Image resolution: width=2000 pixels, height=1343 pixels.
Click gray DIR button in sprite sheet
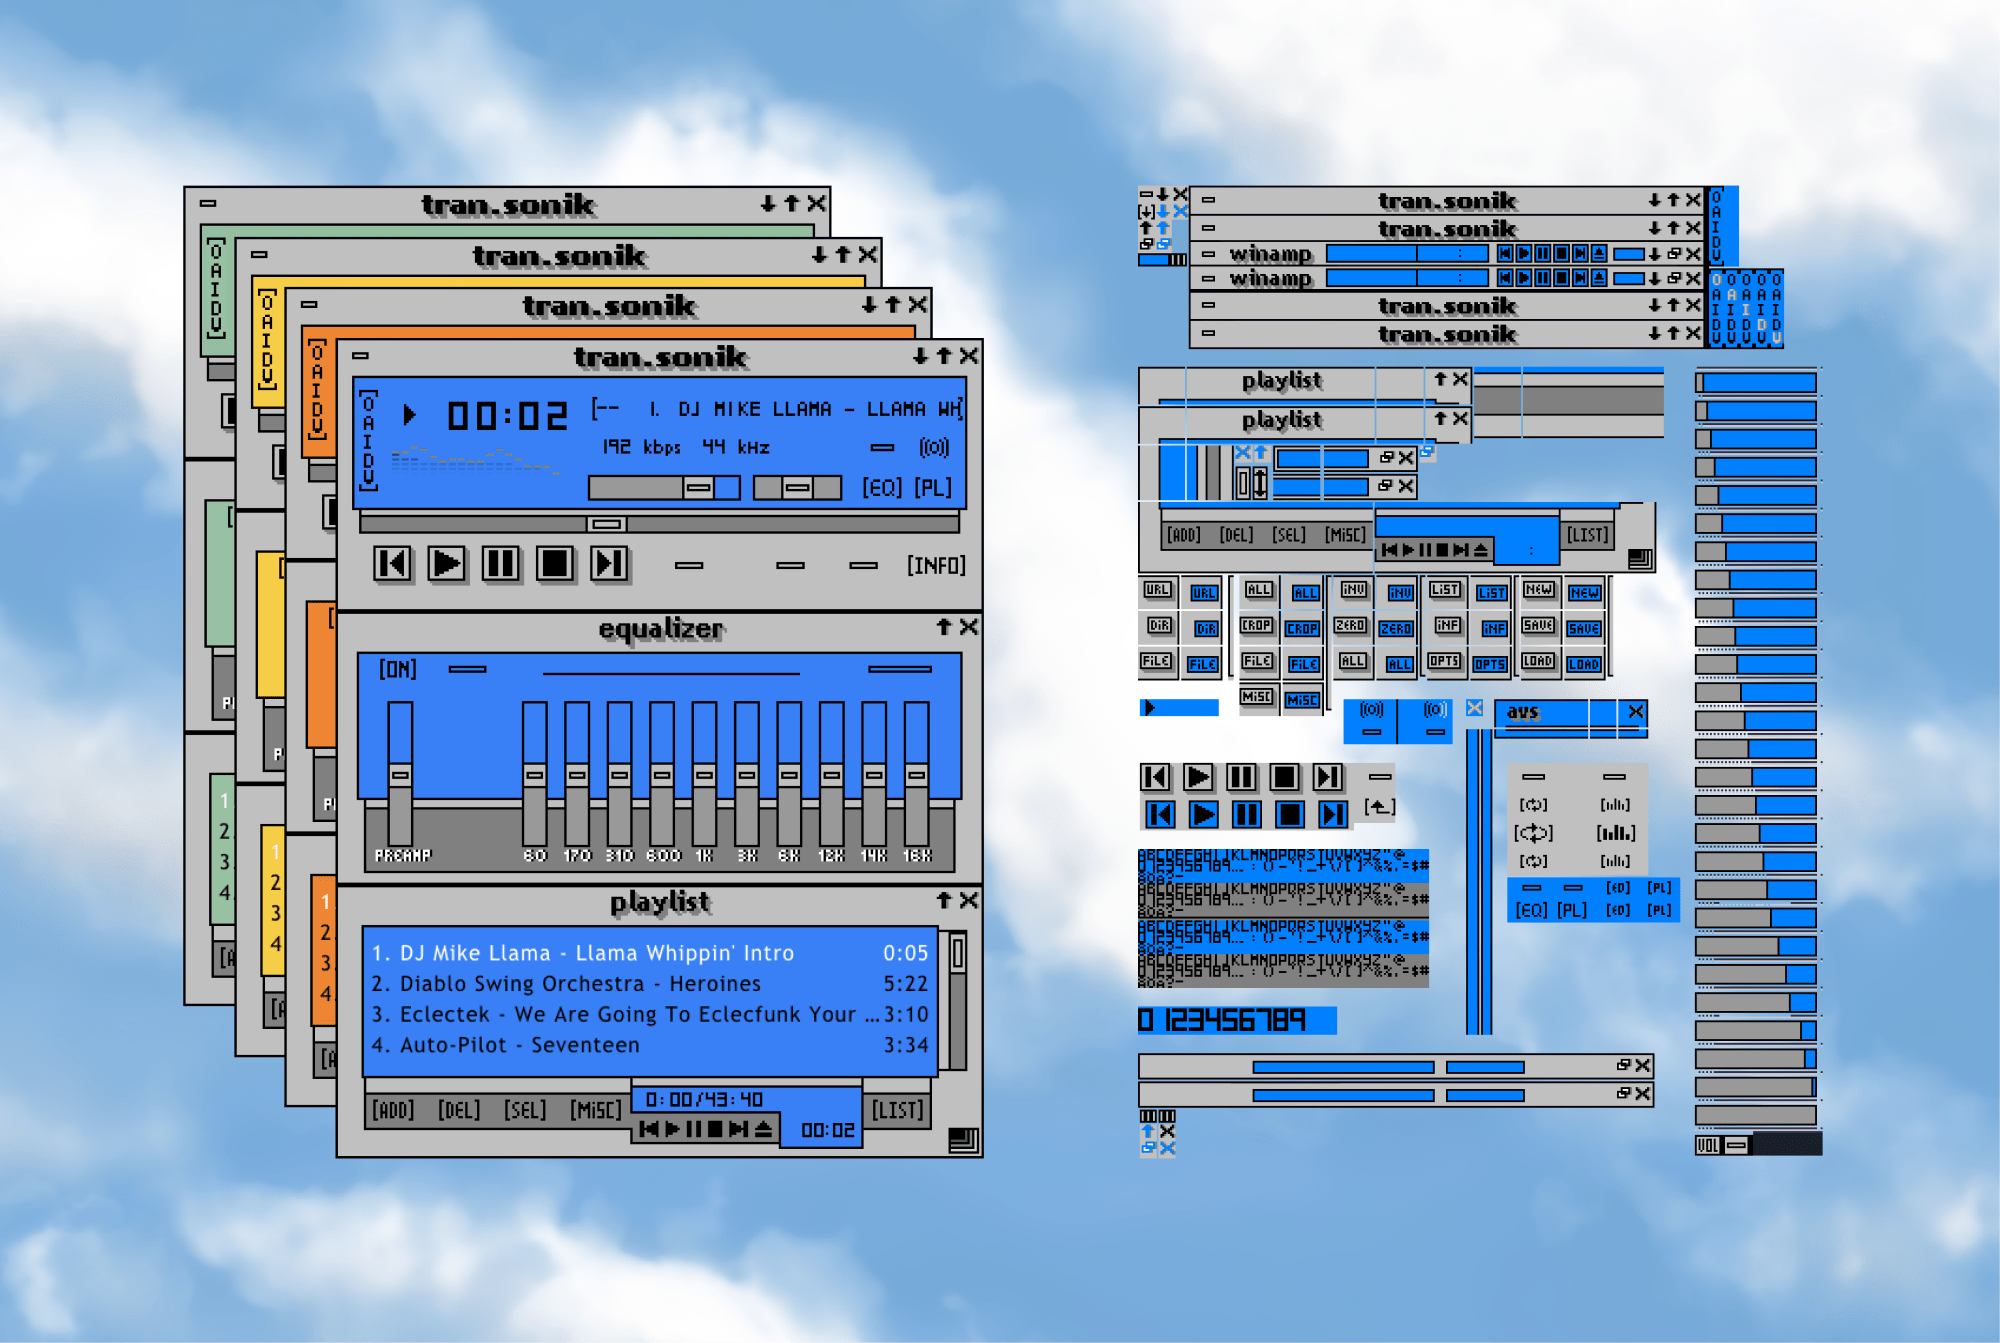pyautogui.click(x=1159, y=625)
